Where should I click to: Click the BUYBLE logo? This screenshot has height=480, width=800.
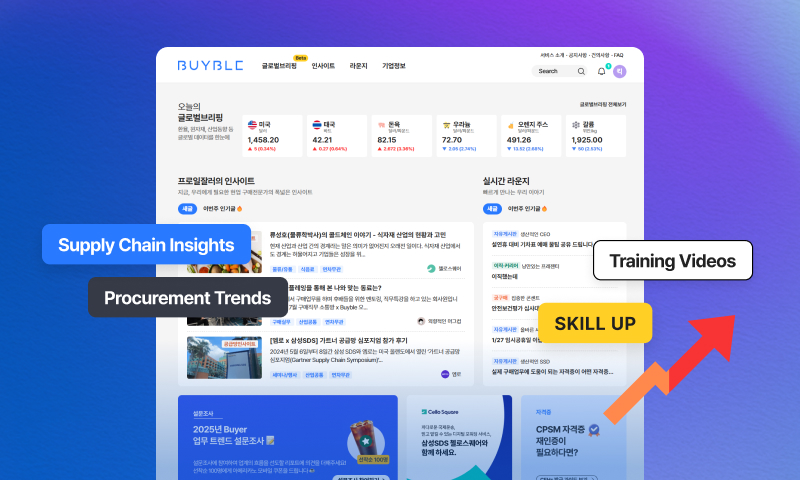pos(205,66)
